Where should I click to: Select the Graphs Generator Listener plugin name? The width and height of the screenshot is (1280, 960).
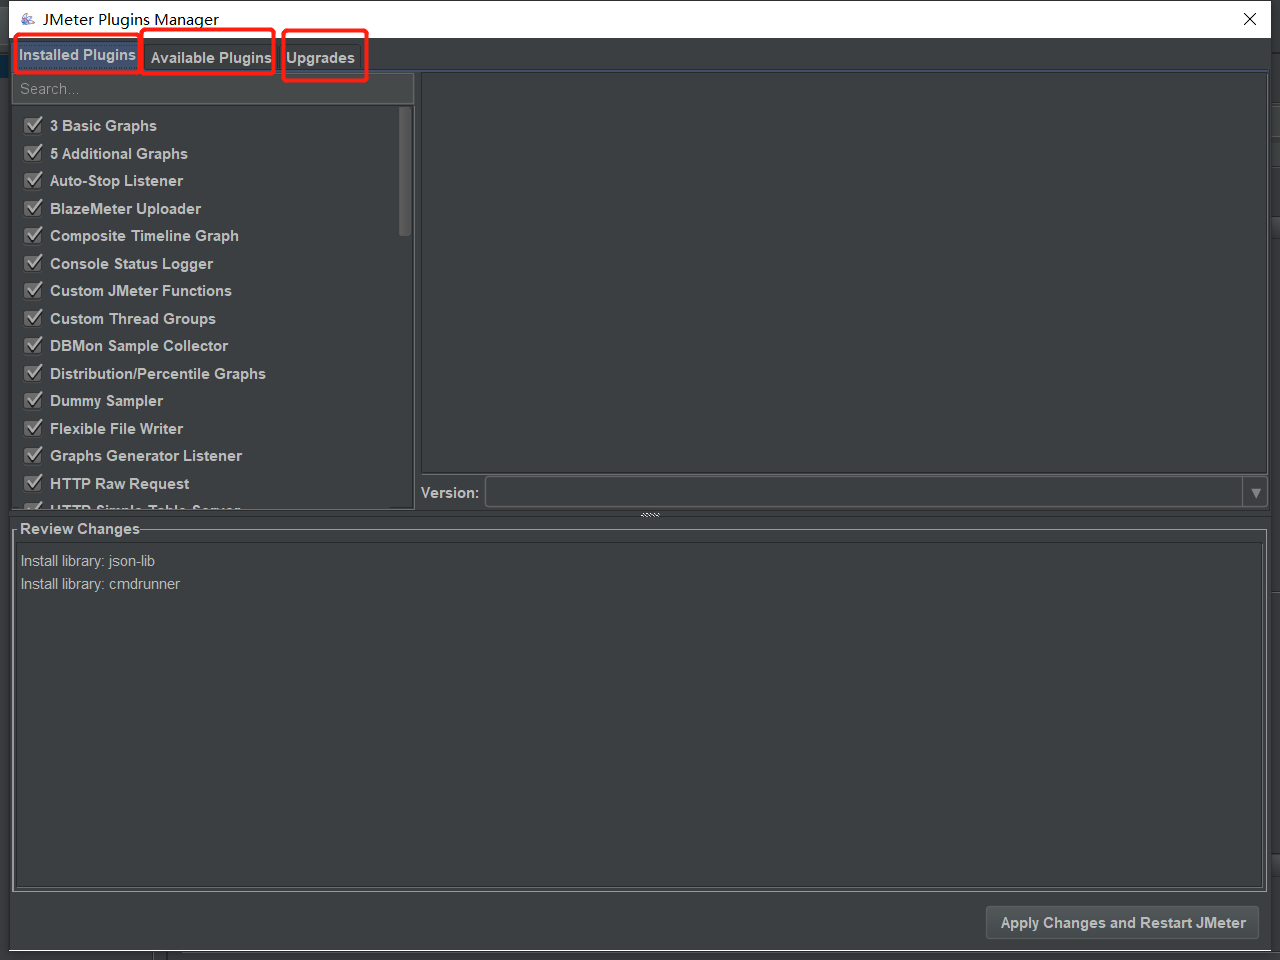(146, 456)
